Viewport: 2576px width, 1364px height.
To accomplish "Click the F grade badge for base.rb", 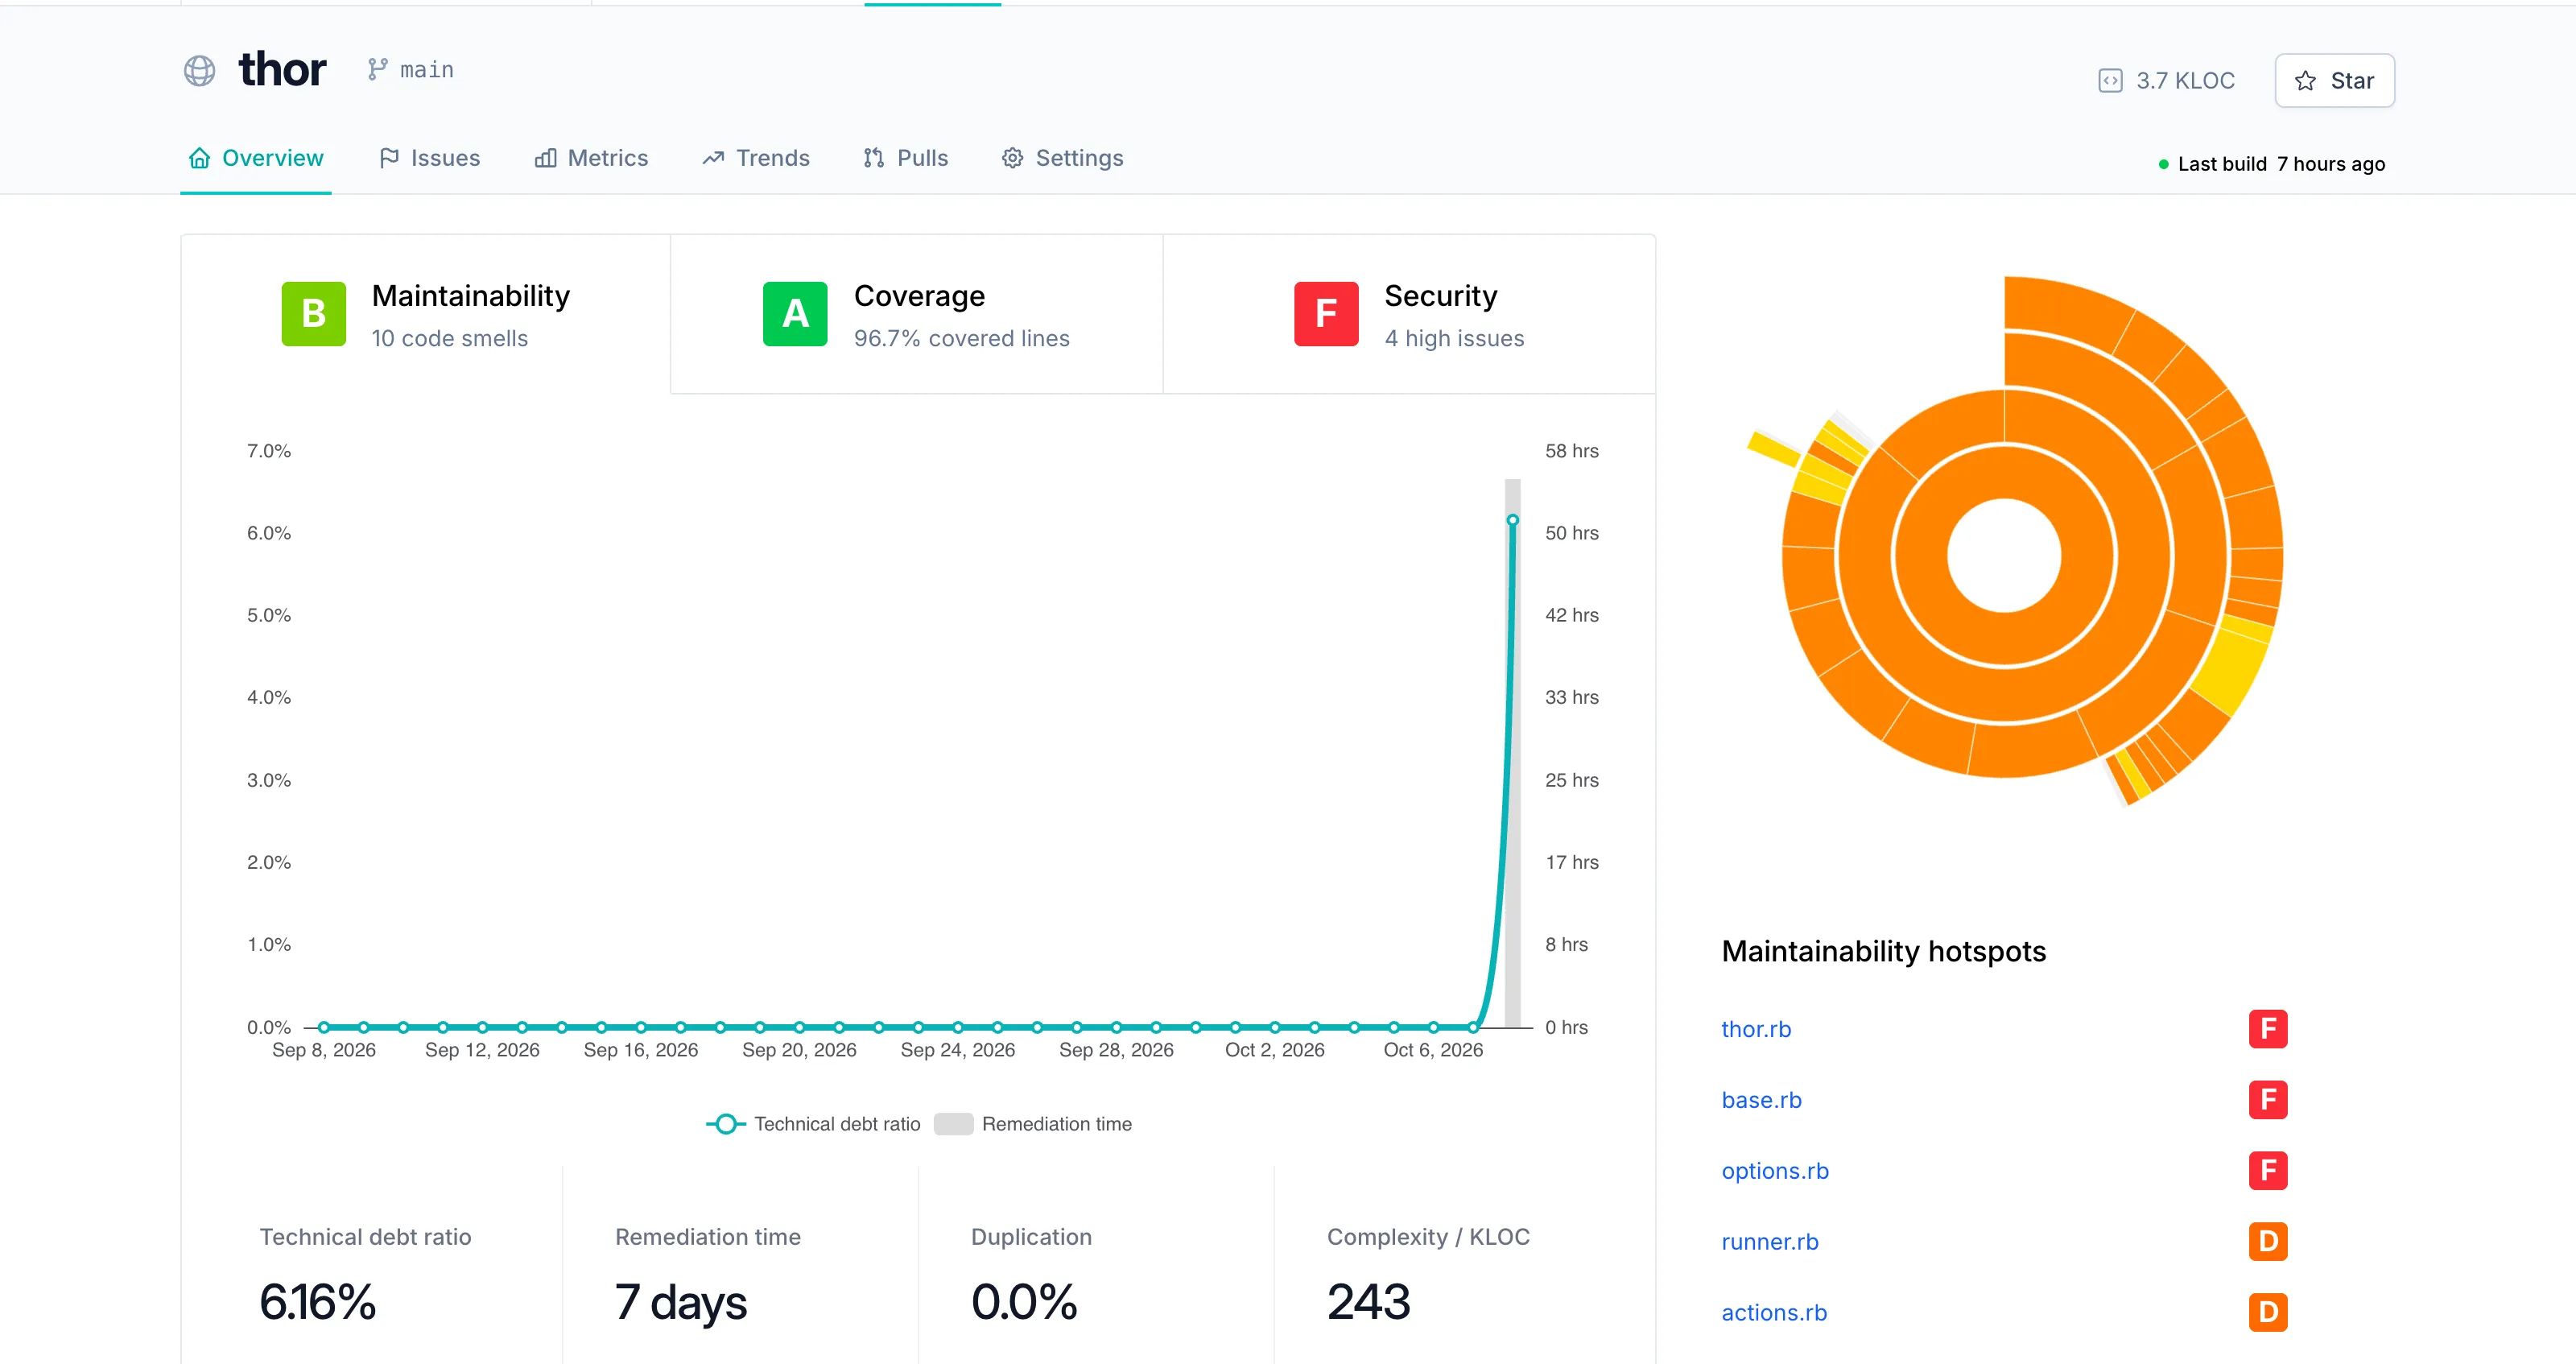I will pos(2268,1100).
